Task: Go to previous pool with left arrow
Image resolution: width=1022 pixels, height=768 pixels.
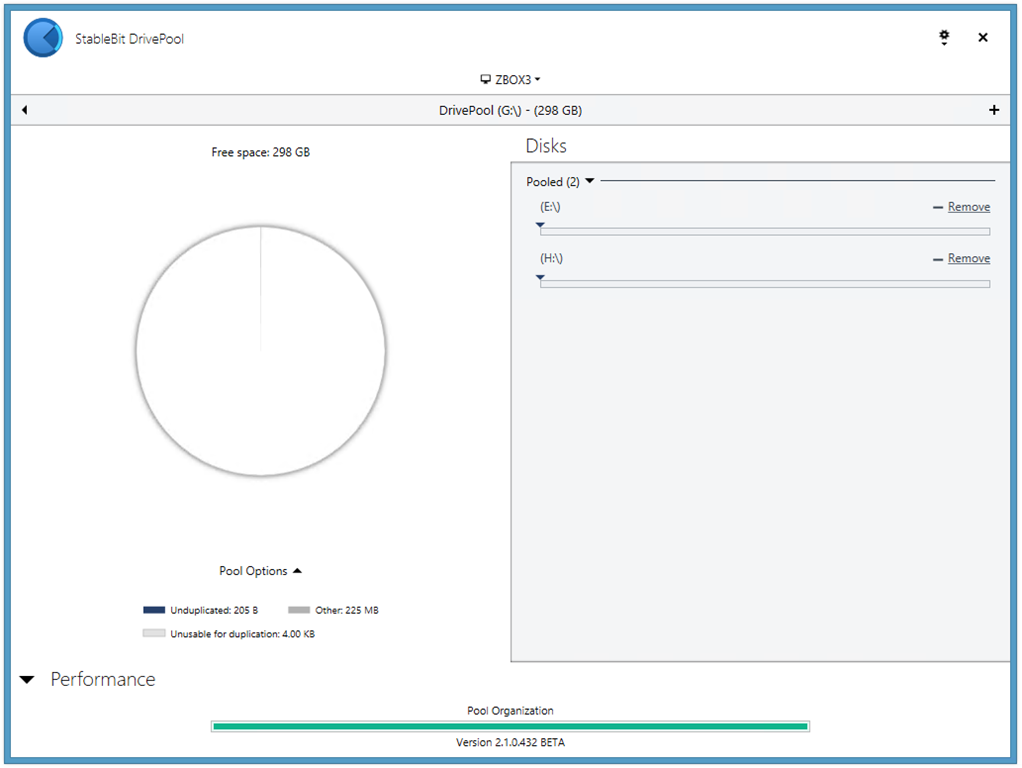Action: pyautogui.click(x=25, y=110)
